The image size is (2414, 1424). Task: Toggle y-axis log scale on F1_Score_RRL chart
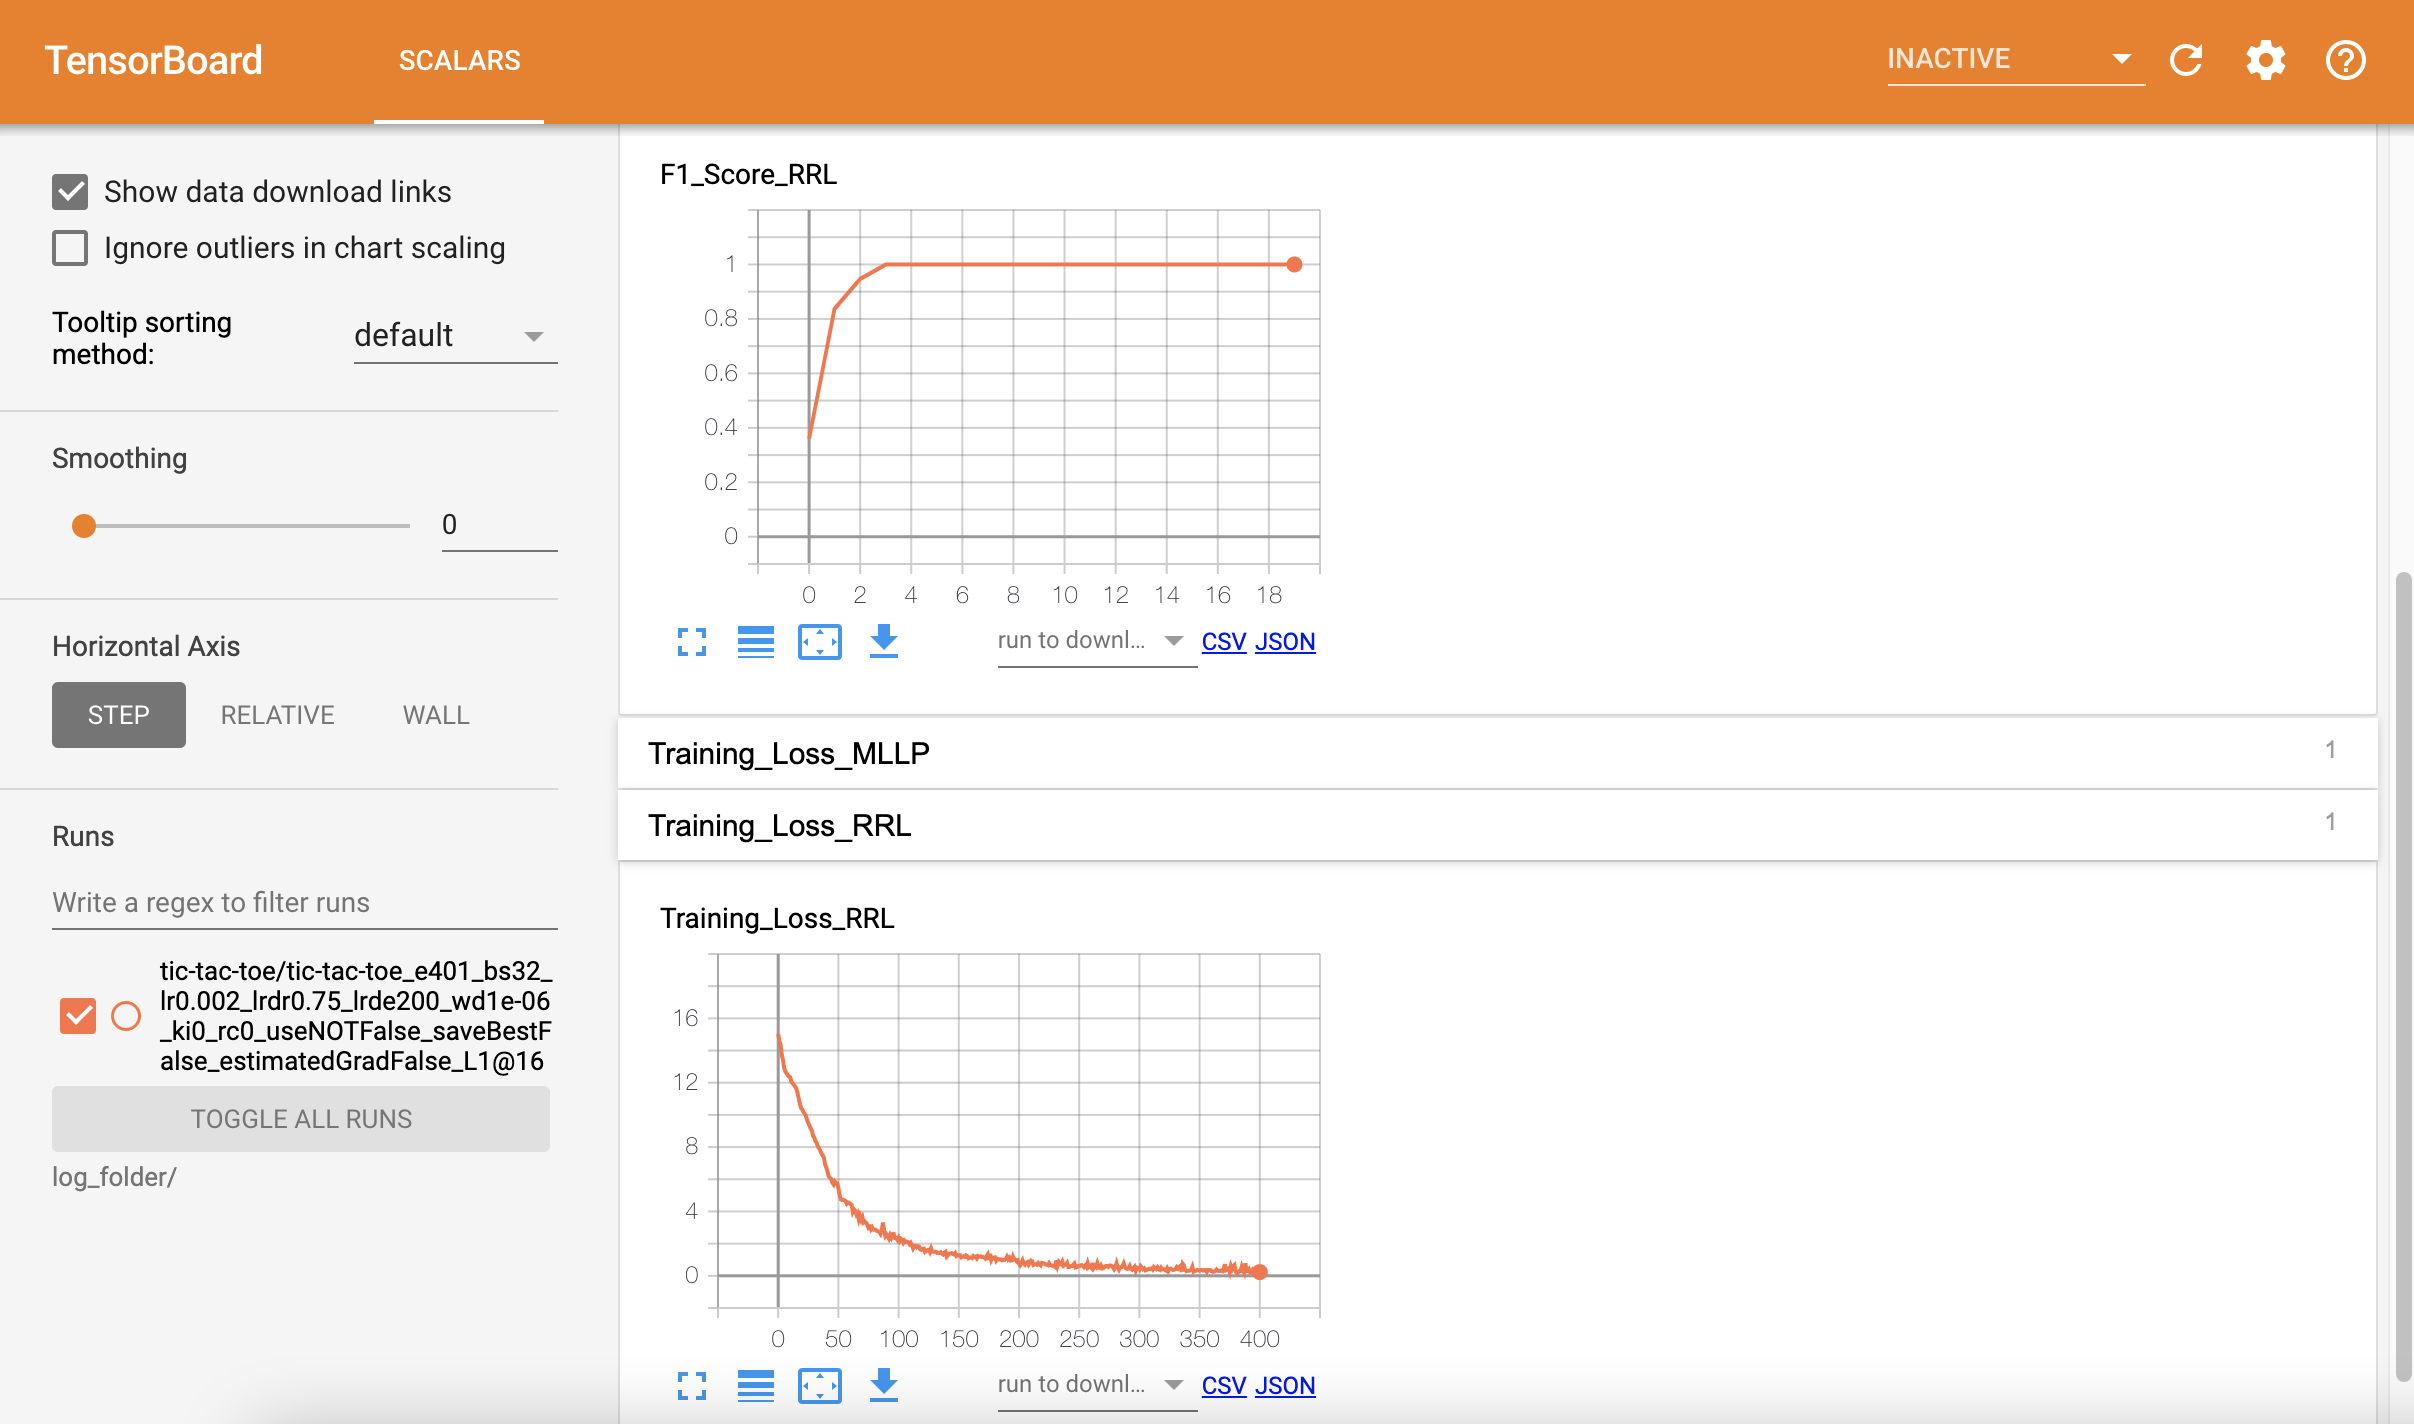756,641
